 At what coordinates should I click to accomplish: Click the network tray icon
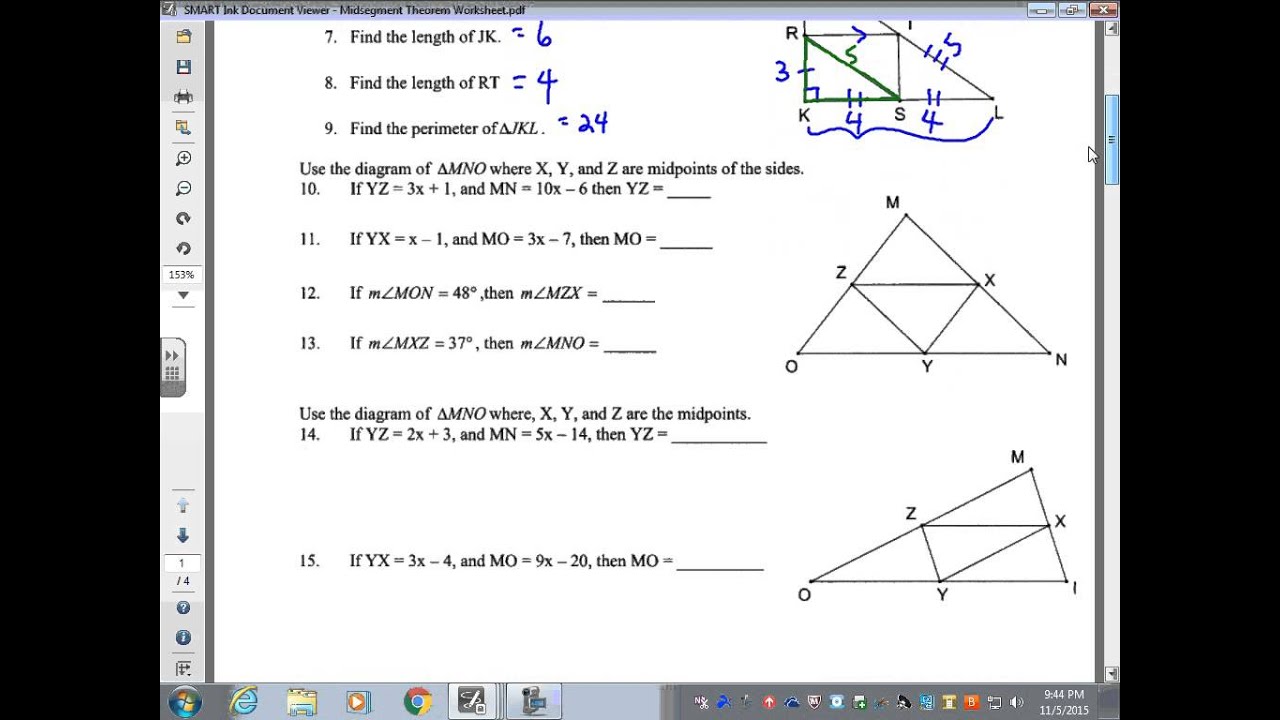coord(995,702)
